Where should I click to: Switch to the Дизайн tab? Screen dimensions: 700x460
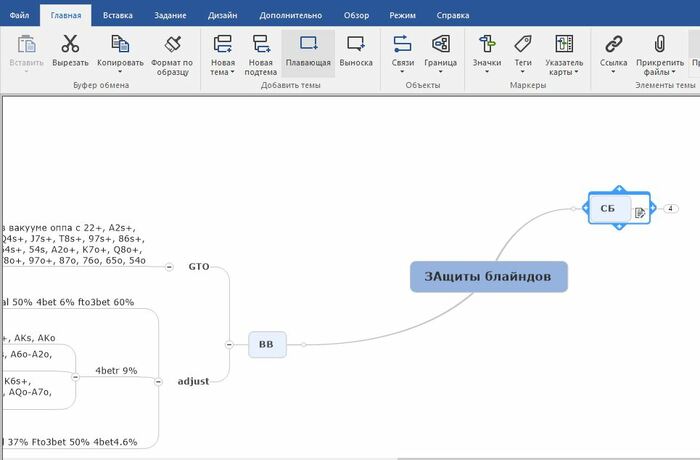click(222, 15)
